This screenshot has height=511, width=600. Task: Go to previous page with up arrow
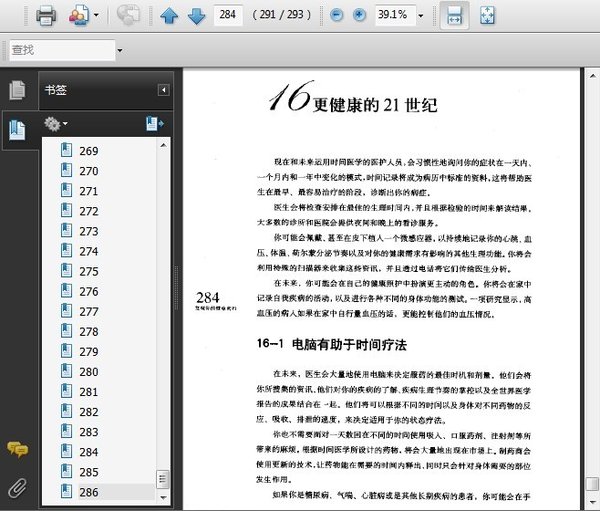[169, 15]
